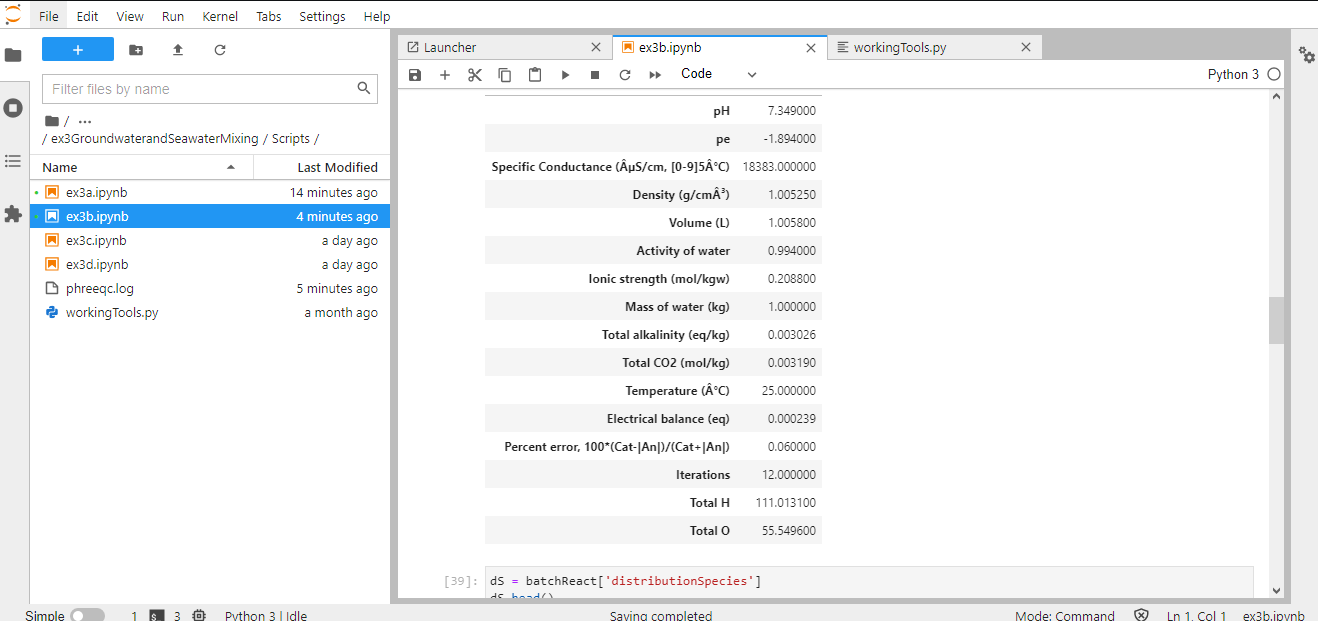Select ex3a.ipynb in file list
The width and height of the screenshot is (1318, 621).
click(210, 192)
